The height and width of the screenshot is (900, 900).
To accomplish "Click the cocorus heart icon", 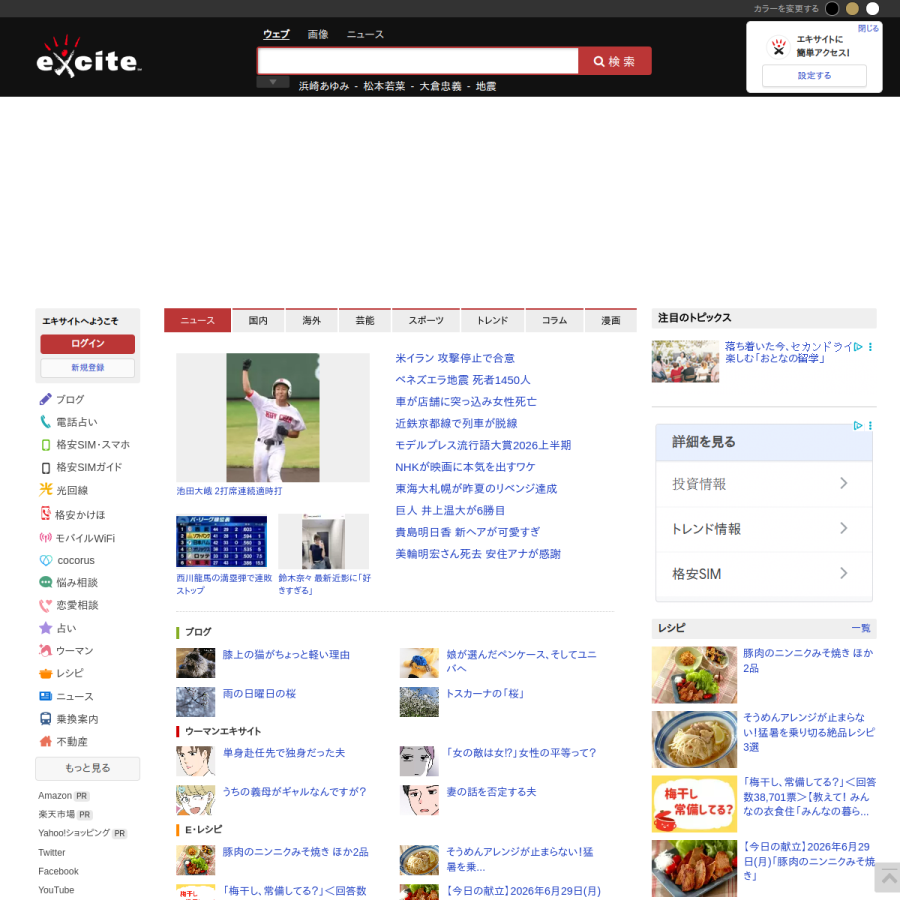I will [46, 560].
